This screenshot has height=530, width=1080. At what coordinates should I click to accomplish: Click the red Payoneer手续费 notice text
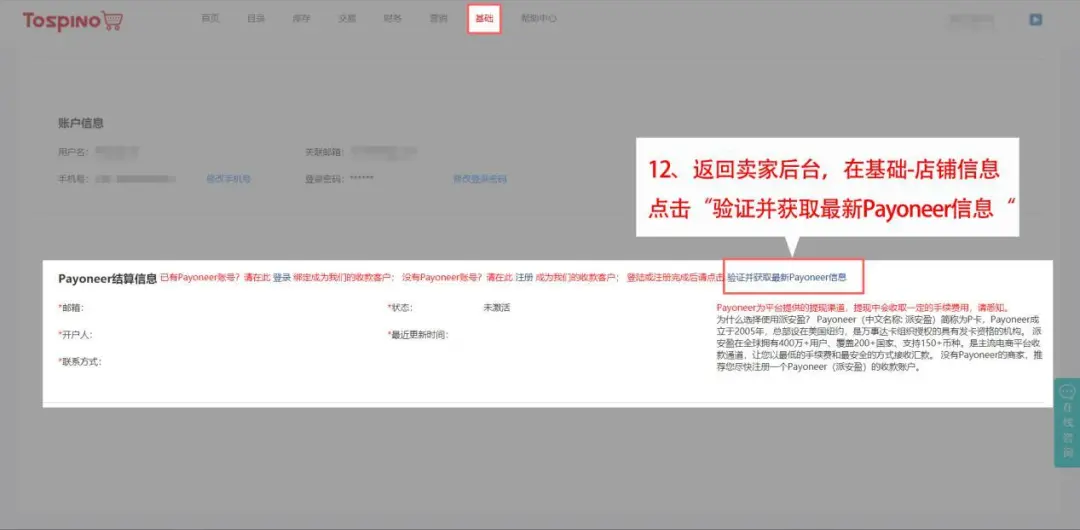862,308
